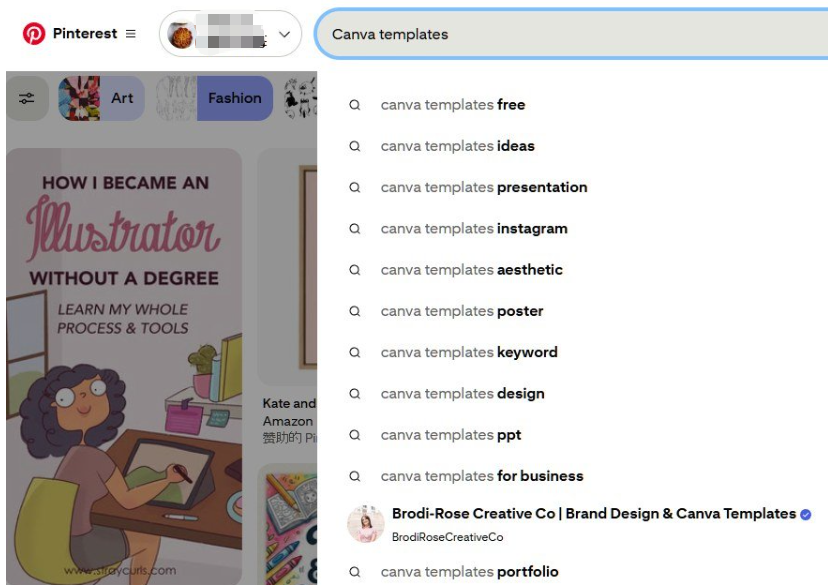Open the hamburger menu beside Pinterest
The image size is (828, 585).
pos(130,34)
